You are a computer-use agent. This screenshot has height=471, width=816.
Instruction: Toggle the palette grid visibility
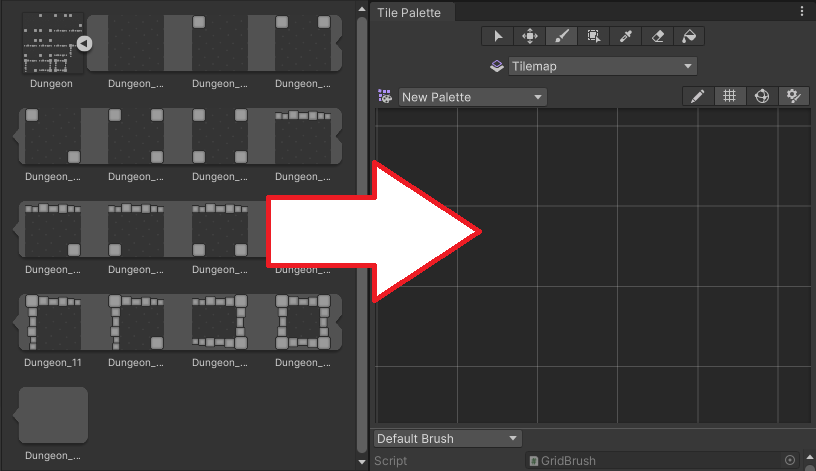pos(730,97)
